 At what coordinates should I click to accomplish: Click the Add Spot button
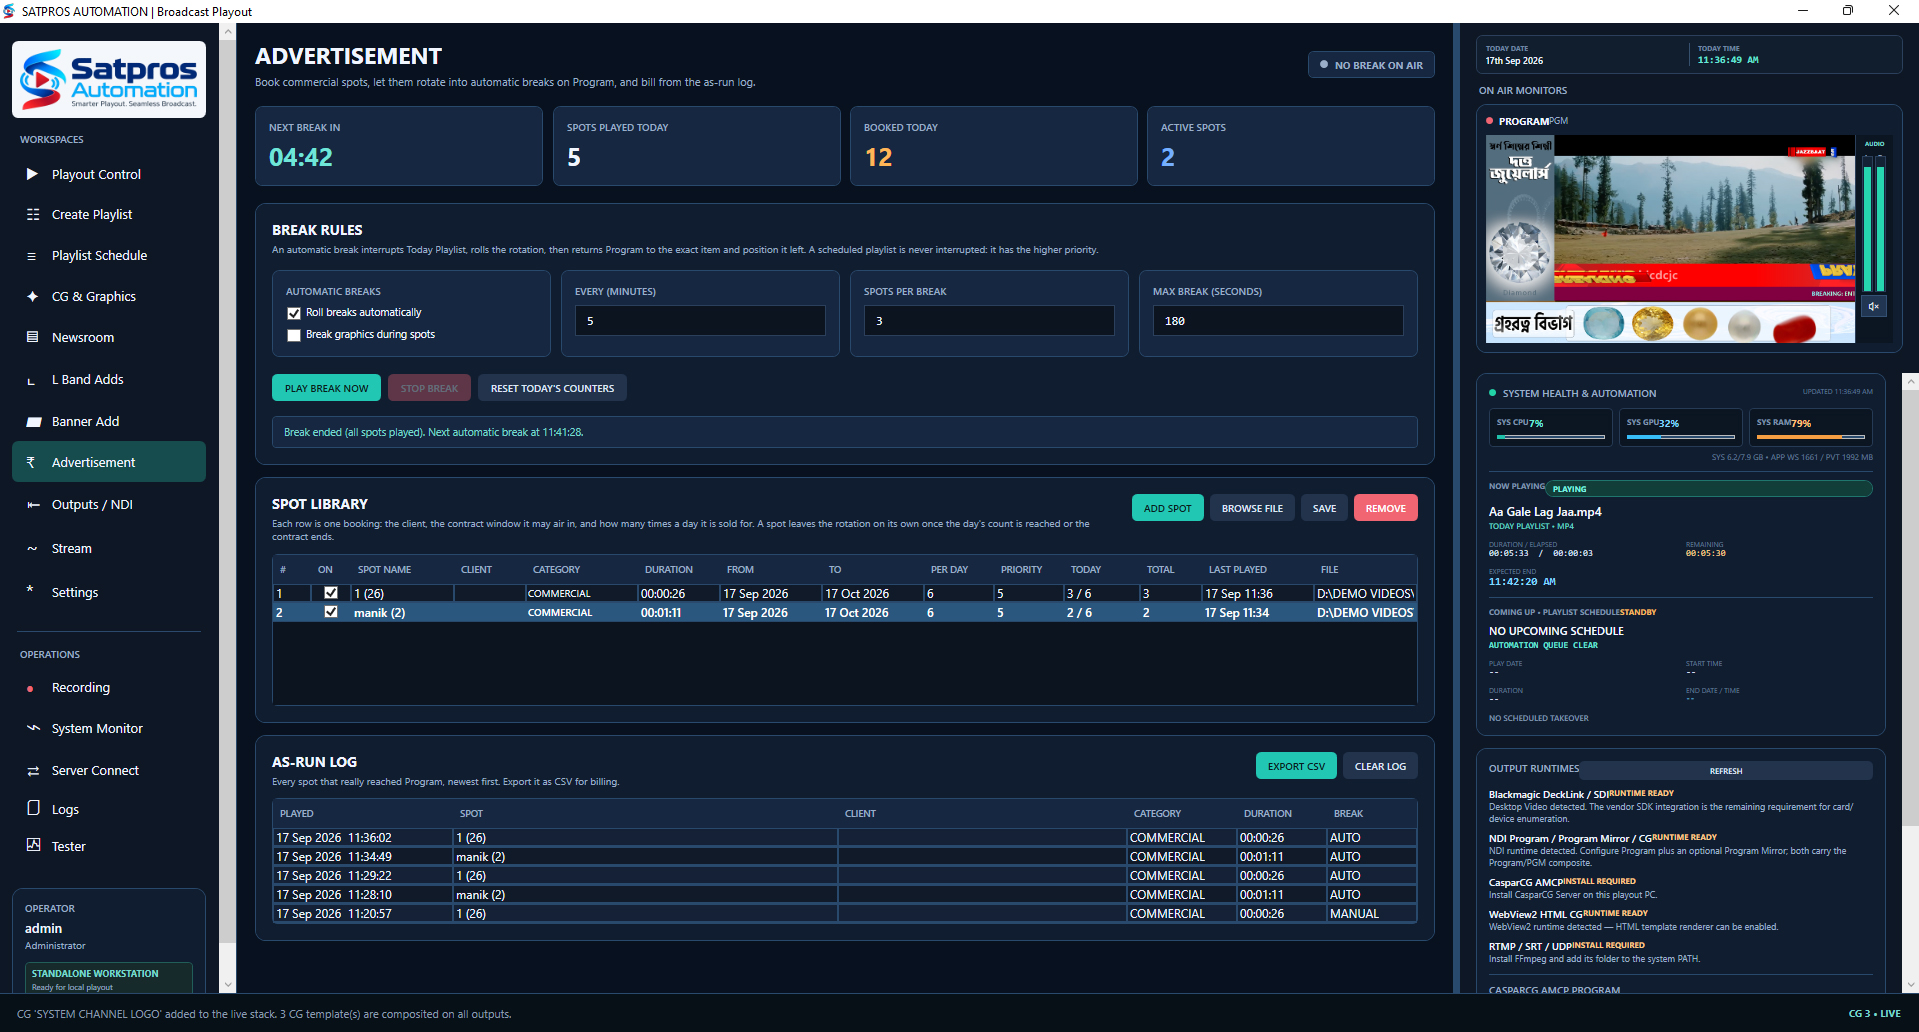click(1167, 508)
